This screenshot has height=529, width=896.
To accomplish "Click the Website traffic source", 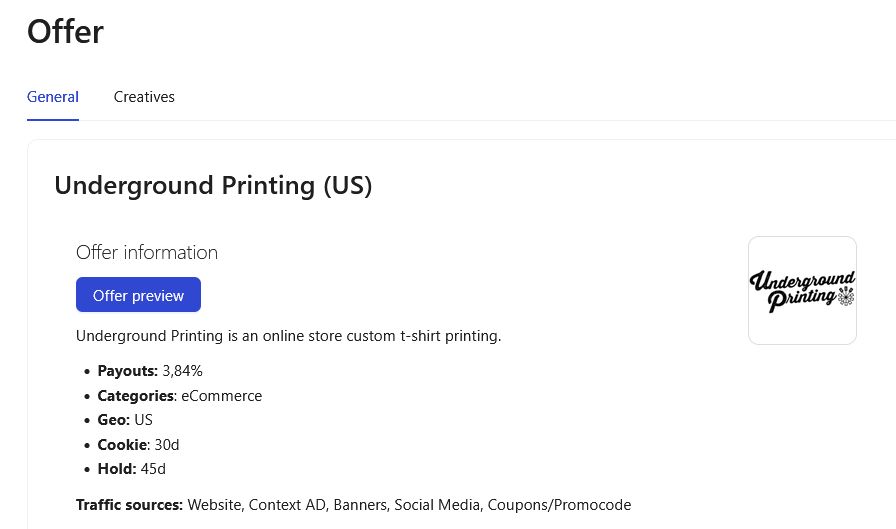I will tap(215, 505).
